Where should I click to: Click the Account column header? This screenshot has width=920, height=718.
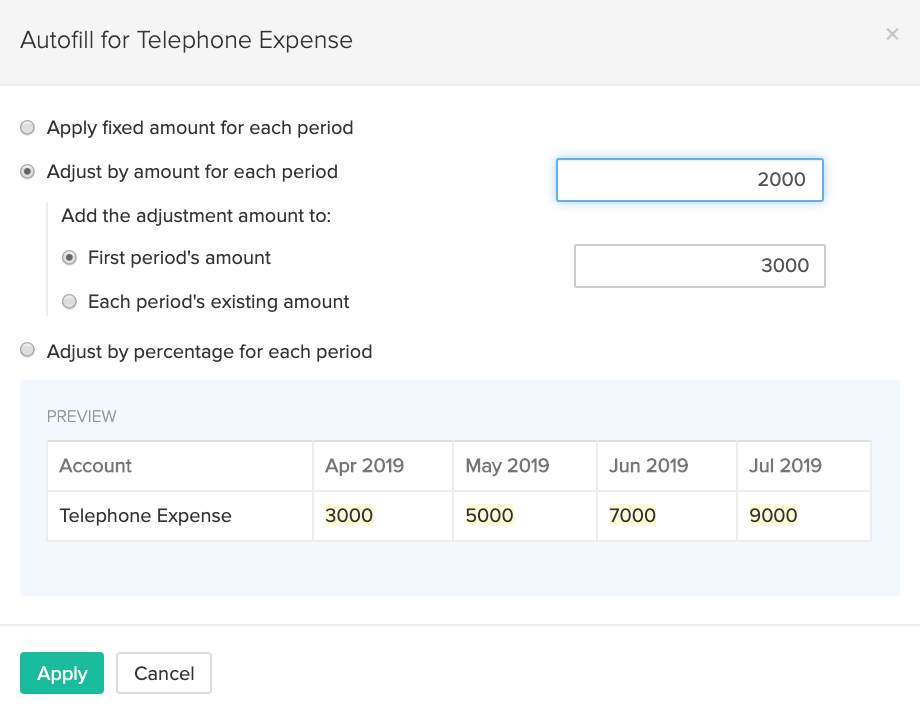[96, 466]
